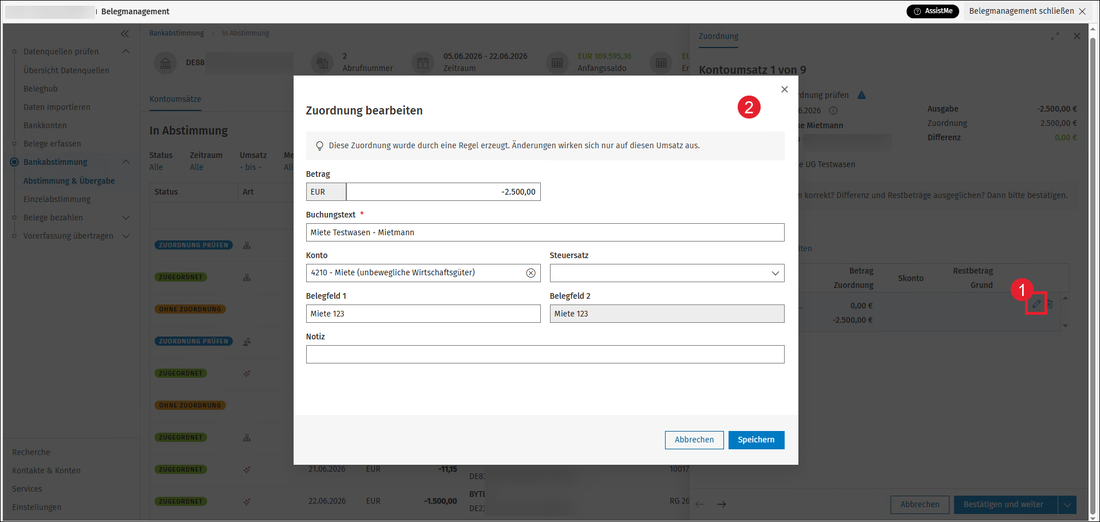The height and width of the screenshot is (522, 1100).
Task: Select the Kontoumsätze tab
Action: point(175,100)
